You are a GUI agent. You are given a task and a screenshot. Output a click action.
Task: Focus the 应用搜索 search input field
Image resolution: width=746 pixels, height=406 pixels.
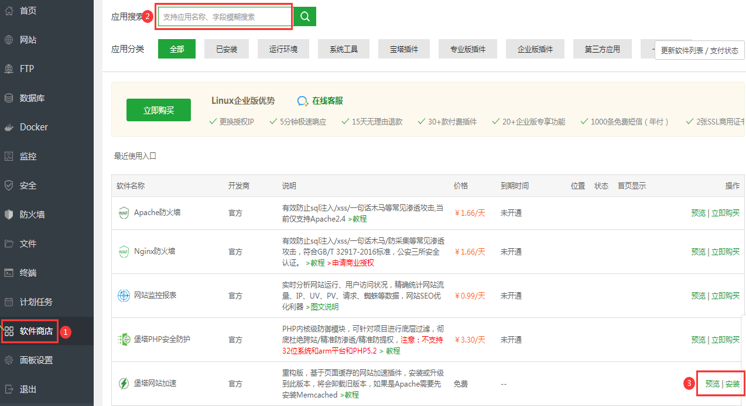[226, 17]
